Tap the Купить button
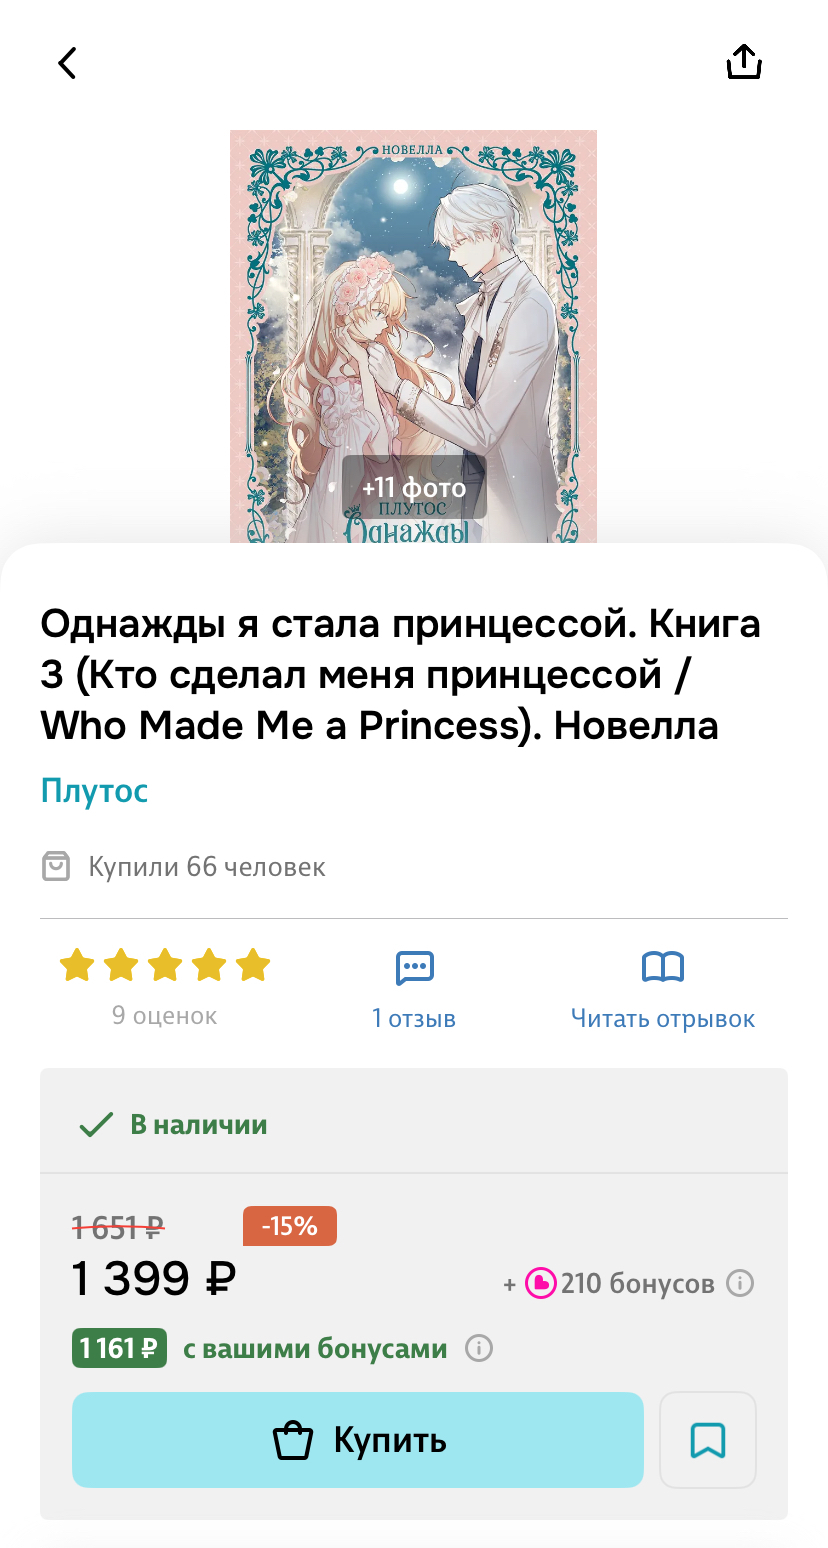The width and height of the screenshot is (828, 1548). point(358,1440)
